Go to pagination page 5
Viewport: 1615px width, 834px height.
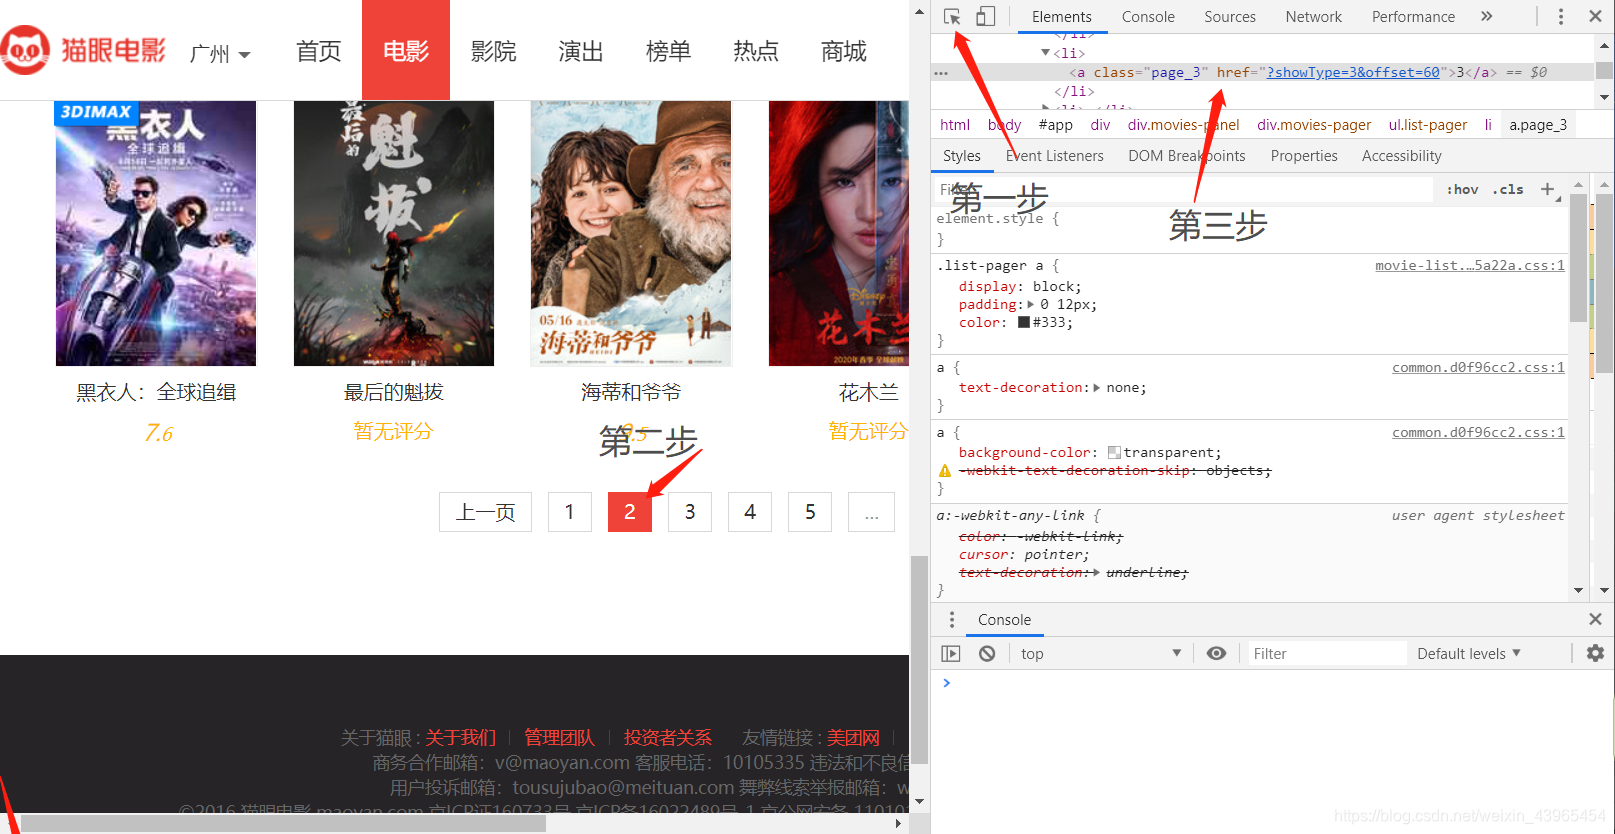[810, 512]
